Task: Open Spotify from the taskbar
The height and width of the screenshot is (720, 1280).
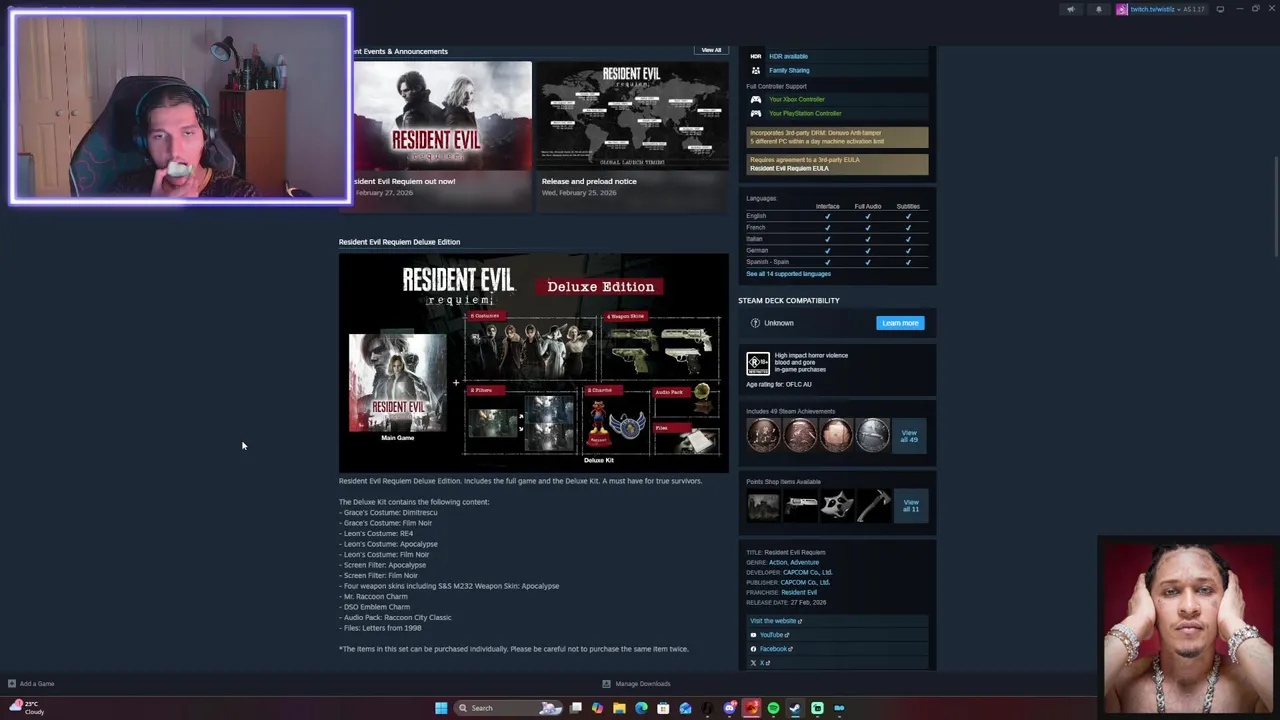Action: (773, 708)
